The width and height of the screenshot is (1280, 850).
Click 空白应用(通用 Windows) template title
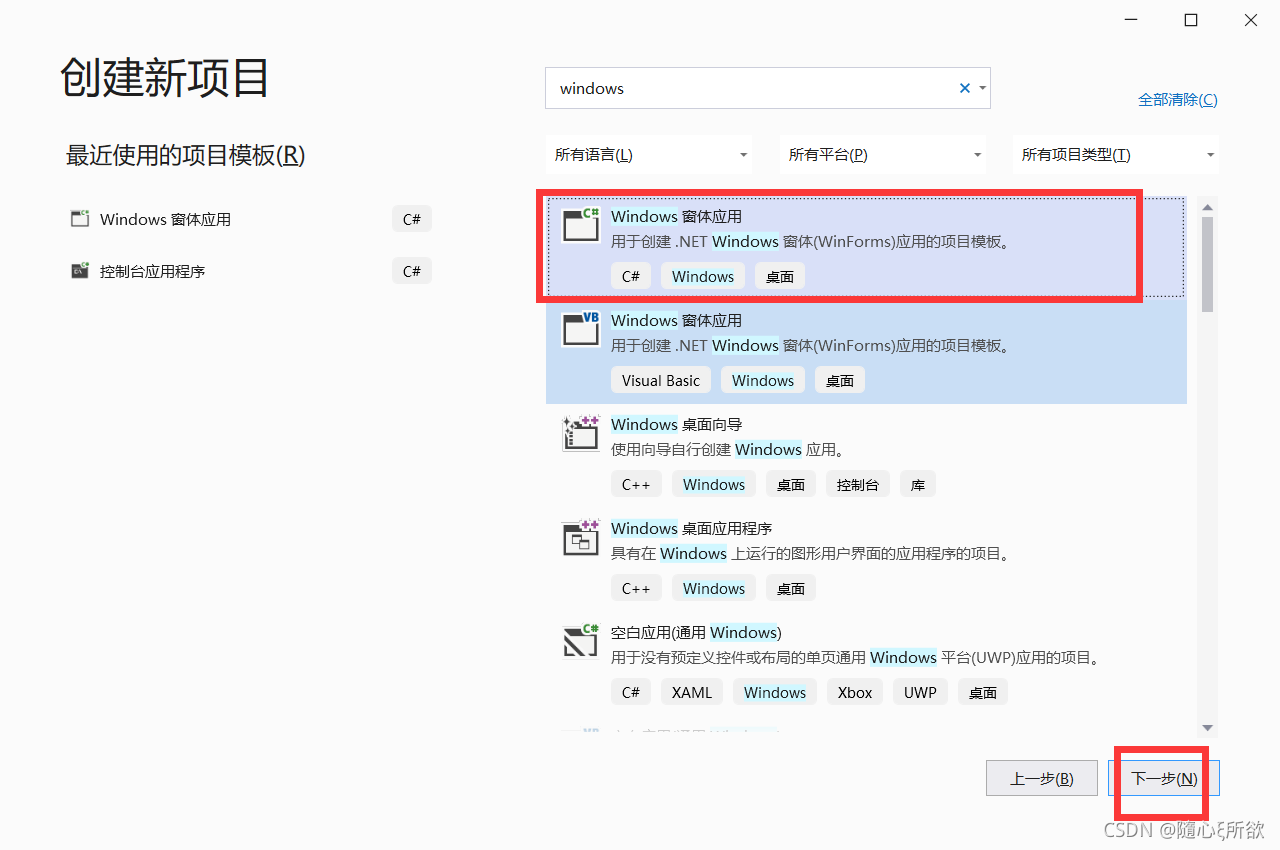(x=696, y=632)
